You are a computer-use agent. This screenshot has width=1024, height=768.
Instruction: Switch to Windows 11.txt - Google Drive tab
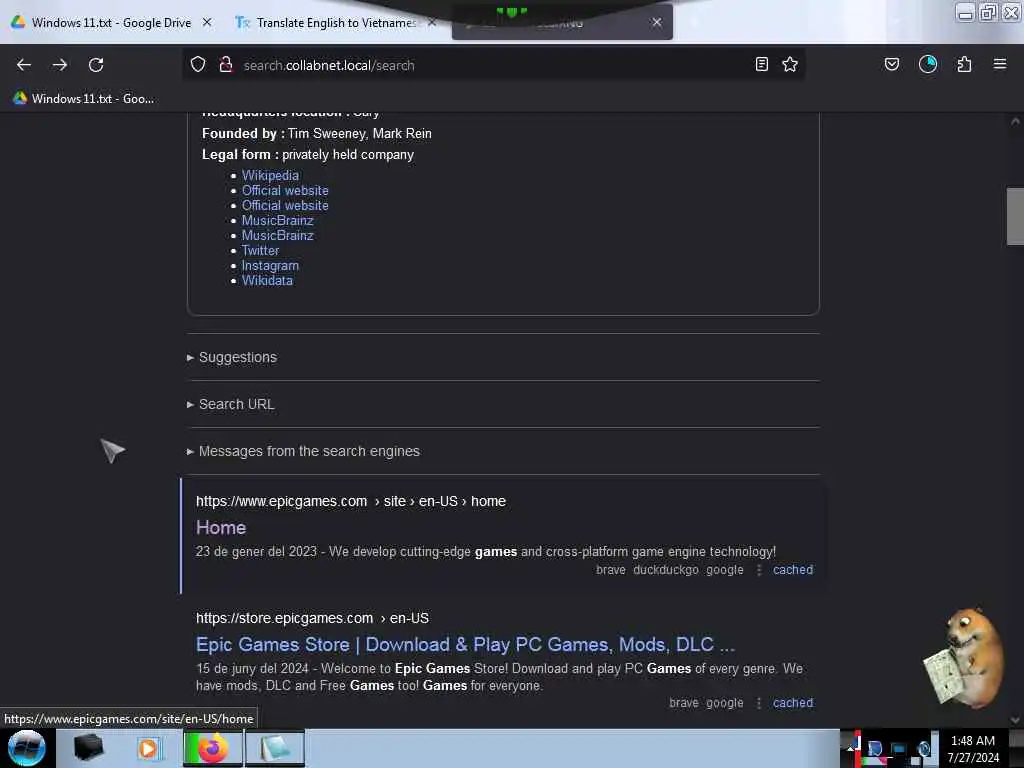tap(111, 22)
